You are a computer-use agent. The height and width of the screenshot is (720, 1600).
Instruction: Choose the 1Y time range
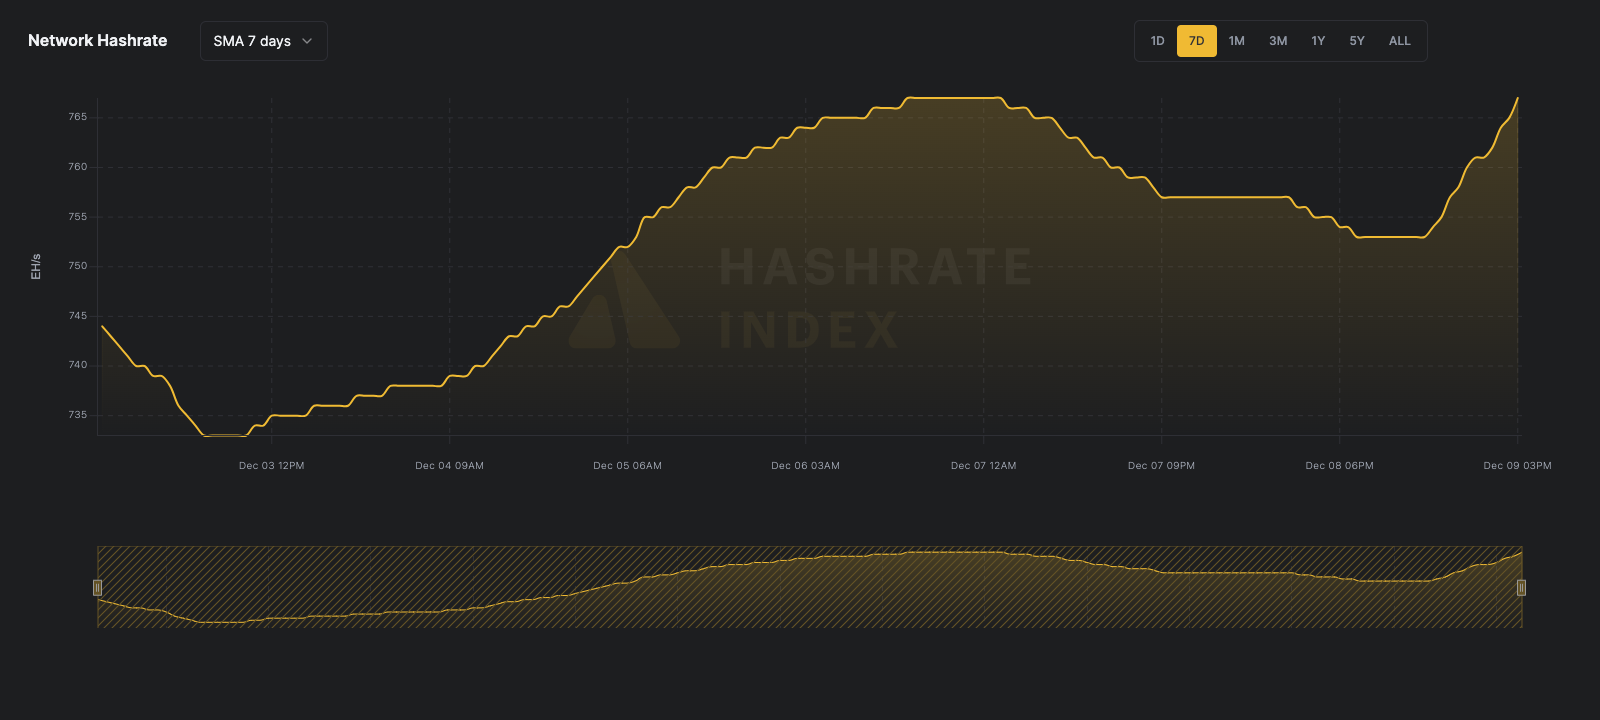[1318, 41]
